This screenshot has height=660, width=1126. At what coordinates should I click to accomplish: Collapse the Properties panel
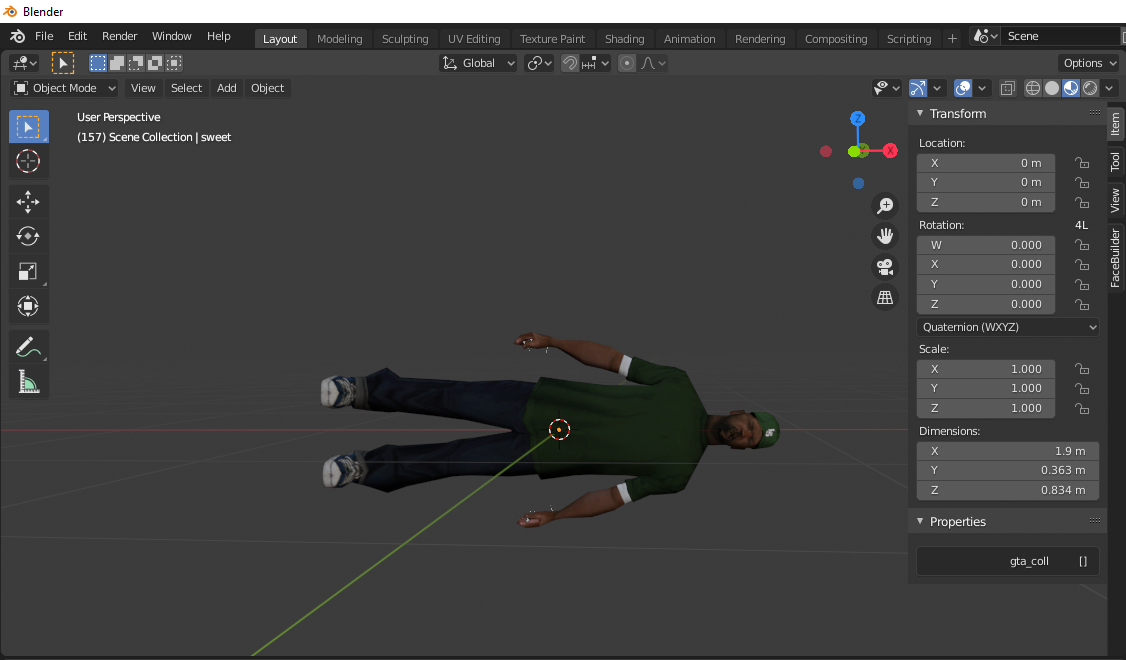[921, 521]
